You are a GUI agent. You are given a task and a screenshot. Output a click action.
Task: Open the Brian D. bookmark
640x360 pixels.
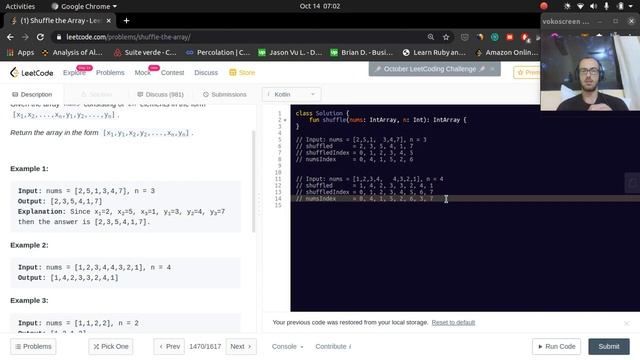point(362,53)
